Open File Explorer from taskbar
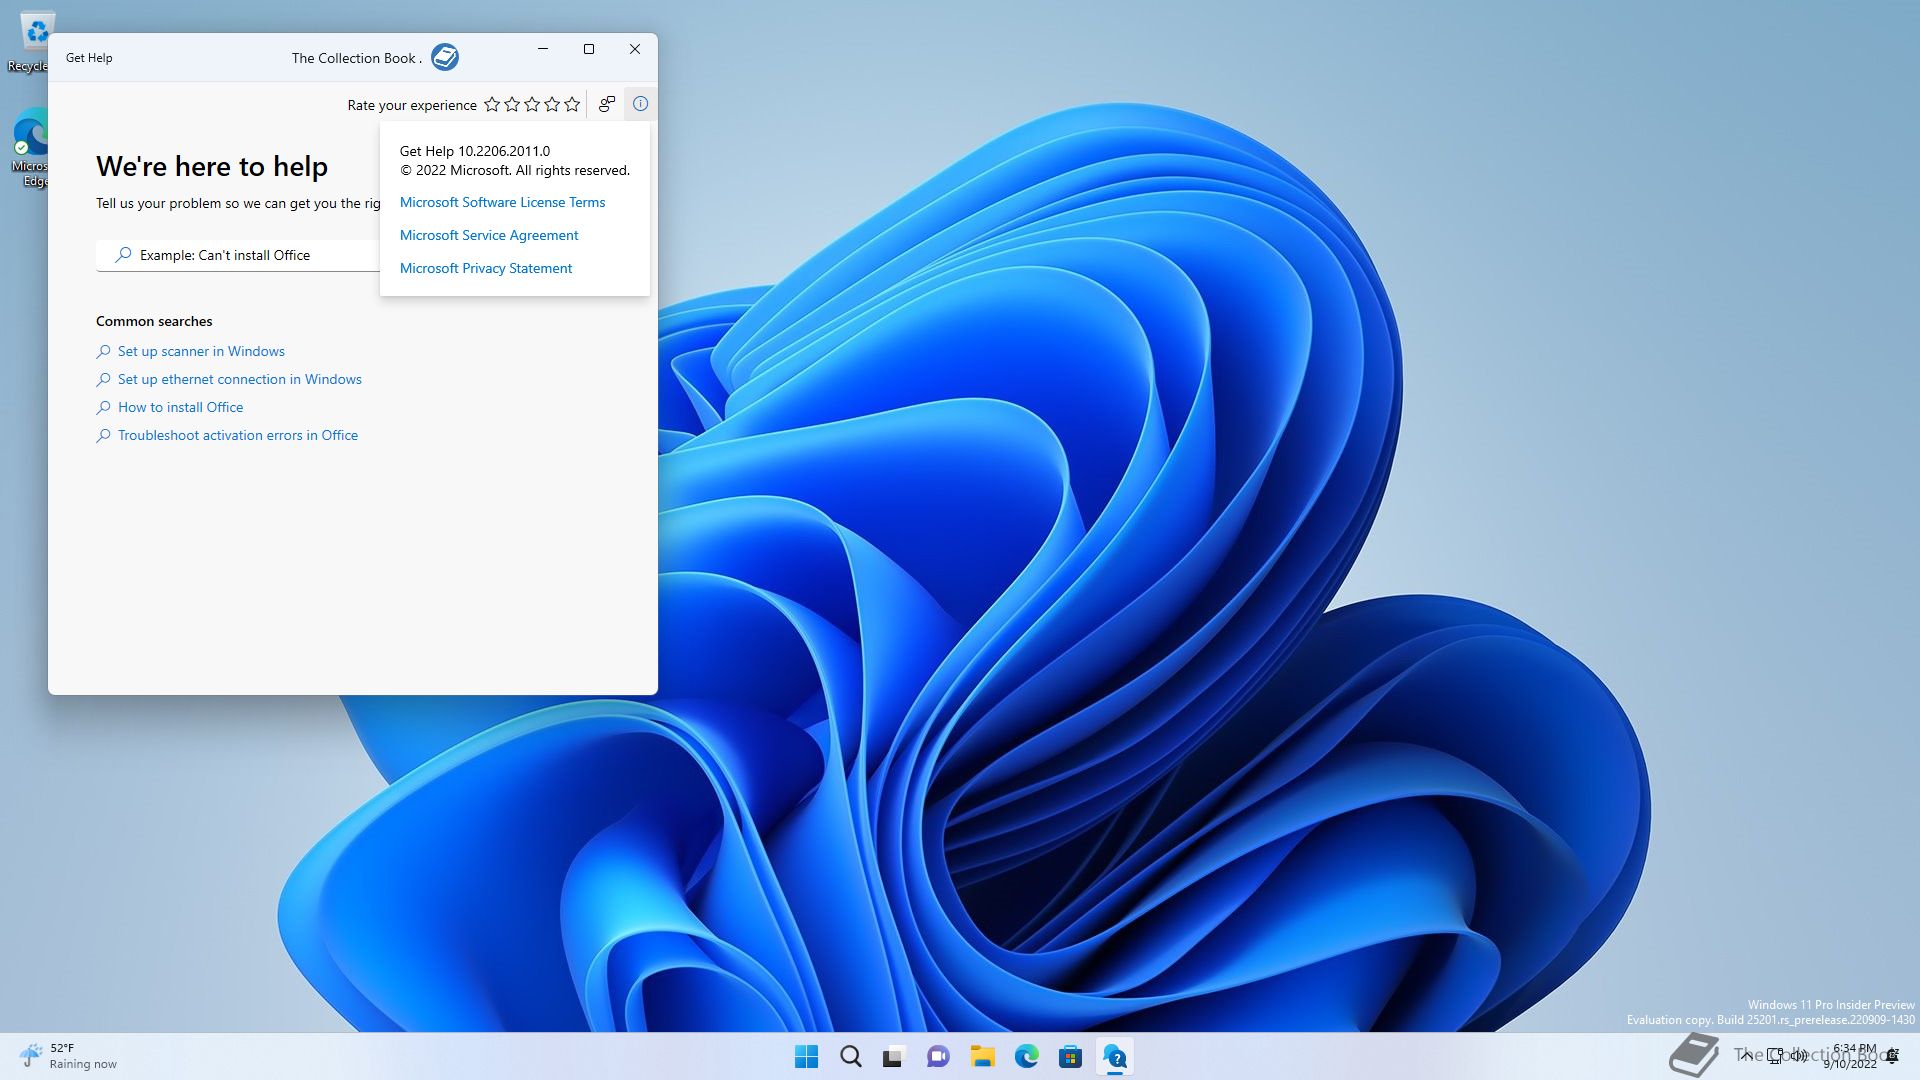1920x1080 pixels. pyautogui.click(x=982, y=1056)
